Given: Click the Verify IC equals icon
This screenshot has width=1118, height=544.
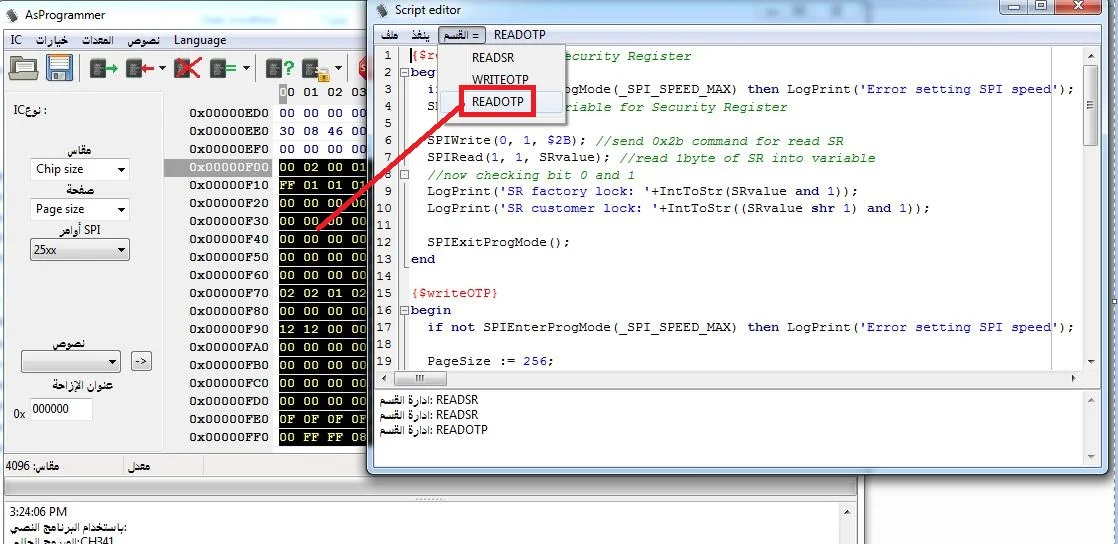Looking at the screenshot, I should tap(221, 68).
